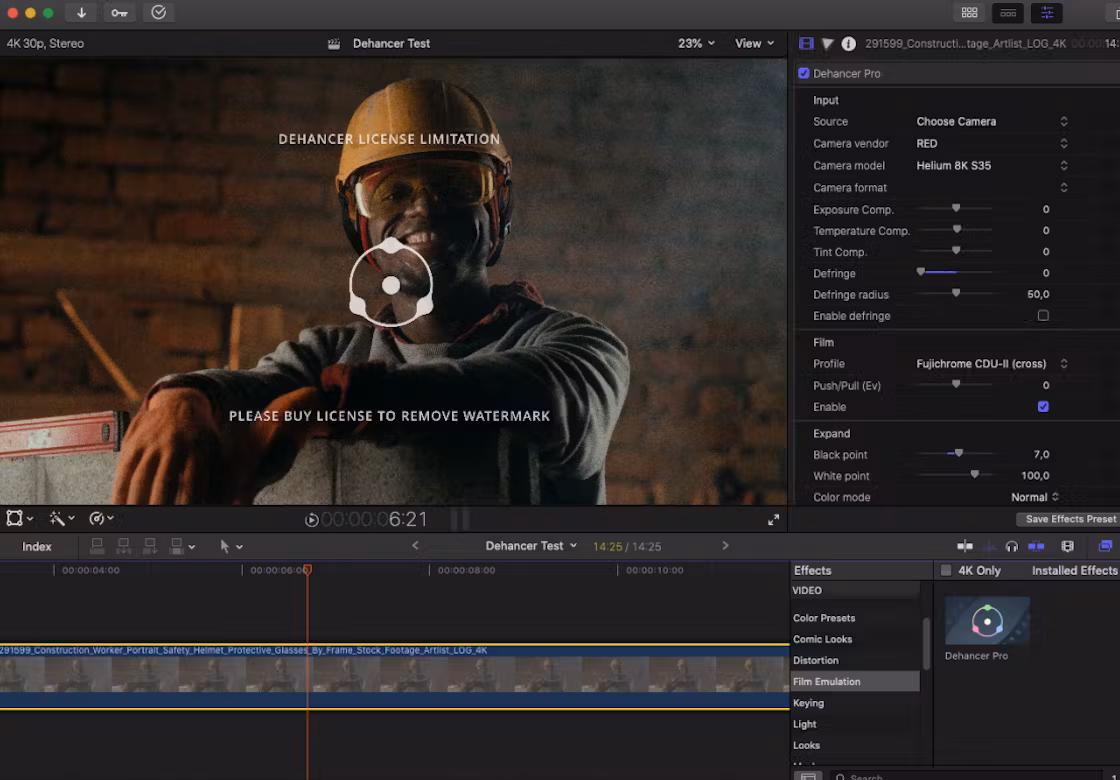Open Camera model Helium 8K S35 dropdown
Viewport: 1120px width, 780px height.
pyautogui.click(x=992, y=166)
